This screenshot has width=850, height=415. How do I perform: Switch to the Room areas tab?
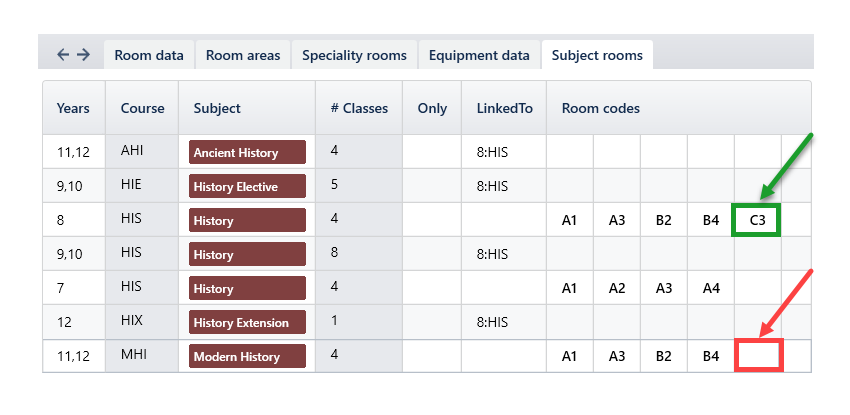(x=243, y=55)
